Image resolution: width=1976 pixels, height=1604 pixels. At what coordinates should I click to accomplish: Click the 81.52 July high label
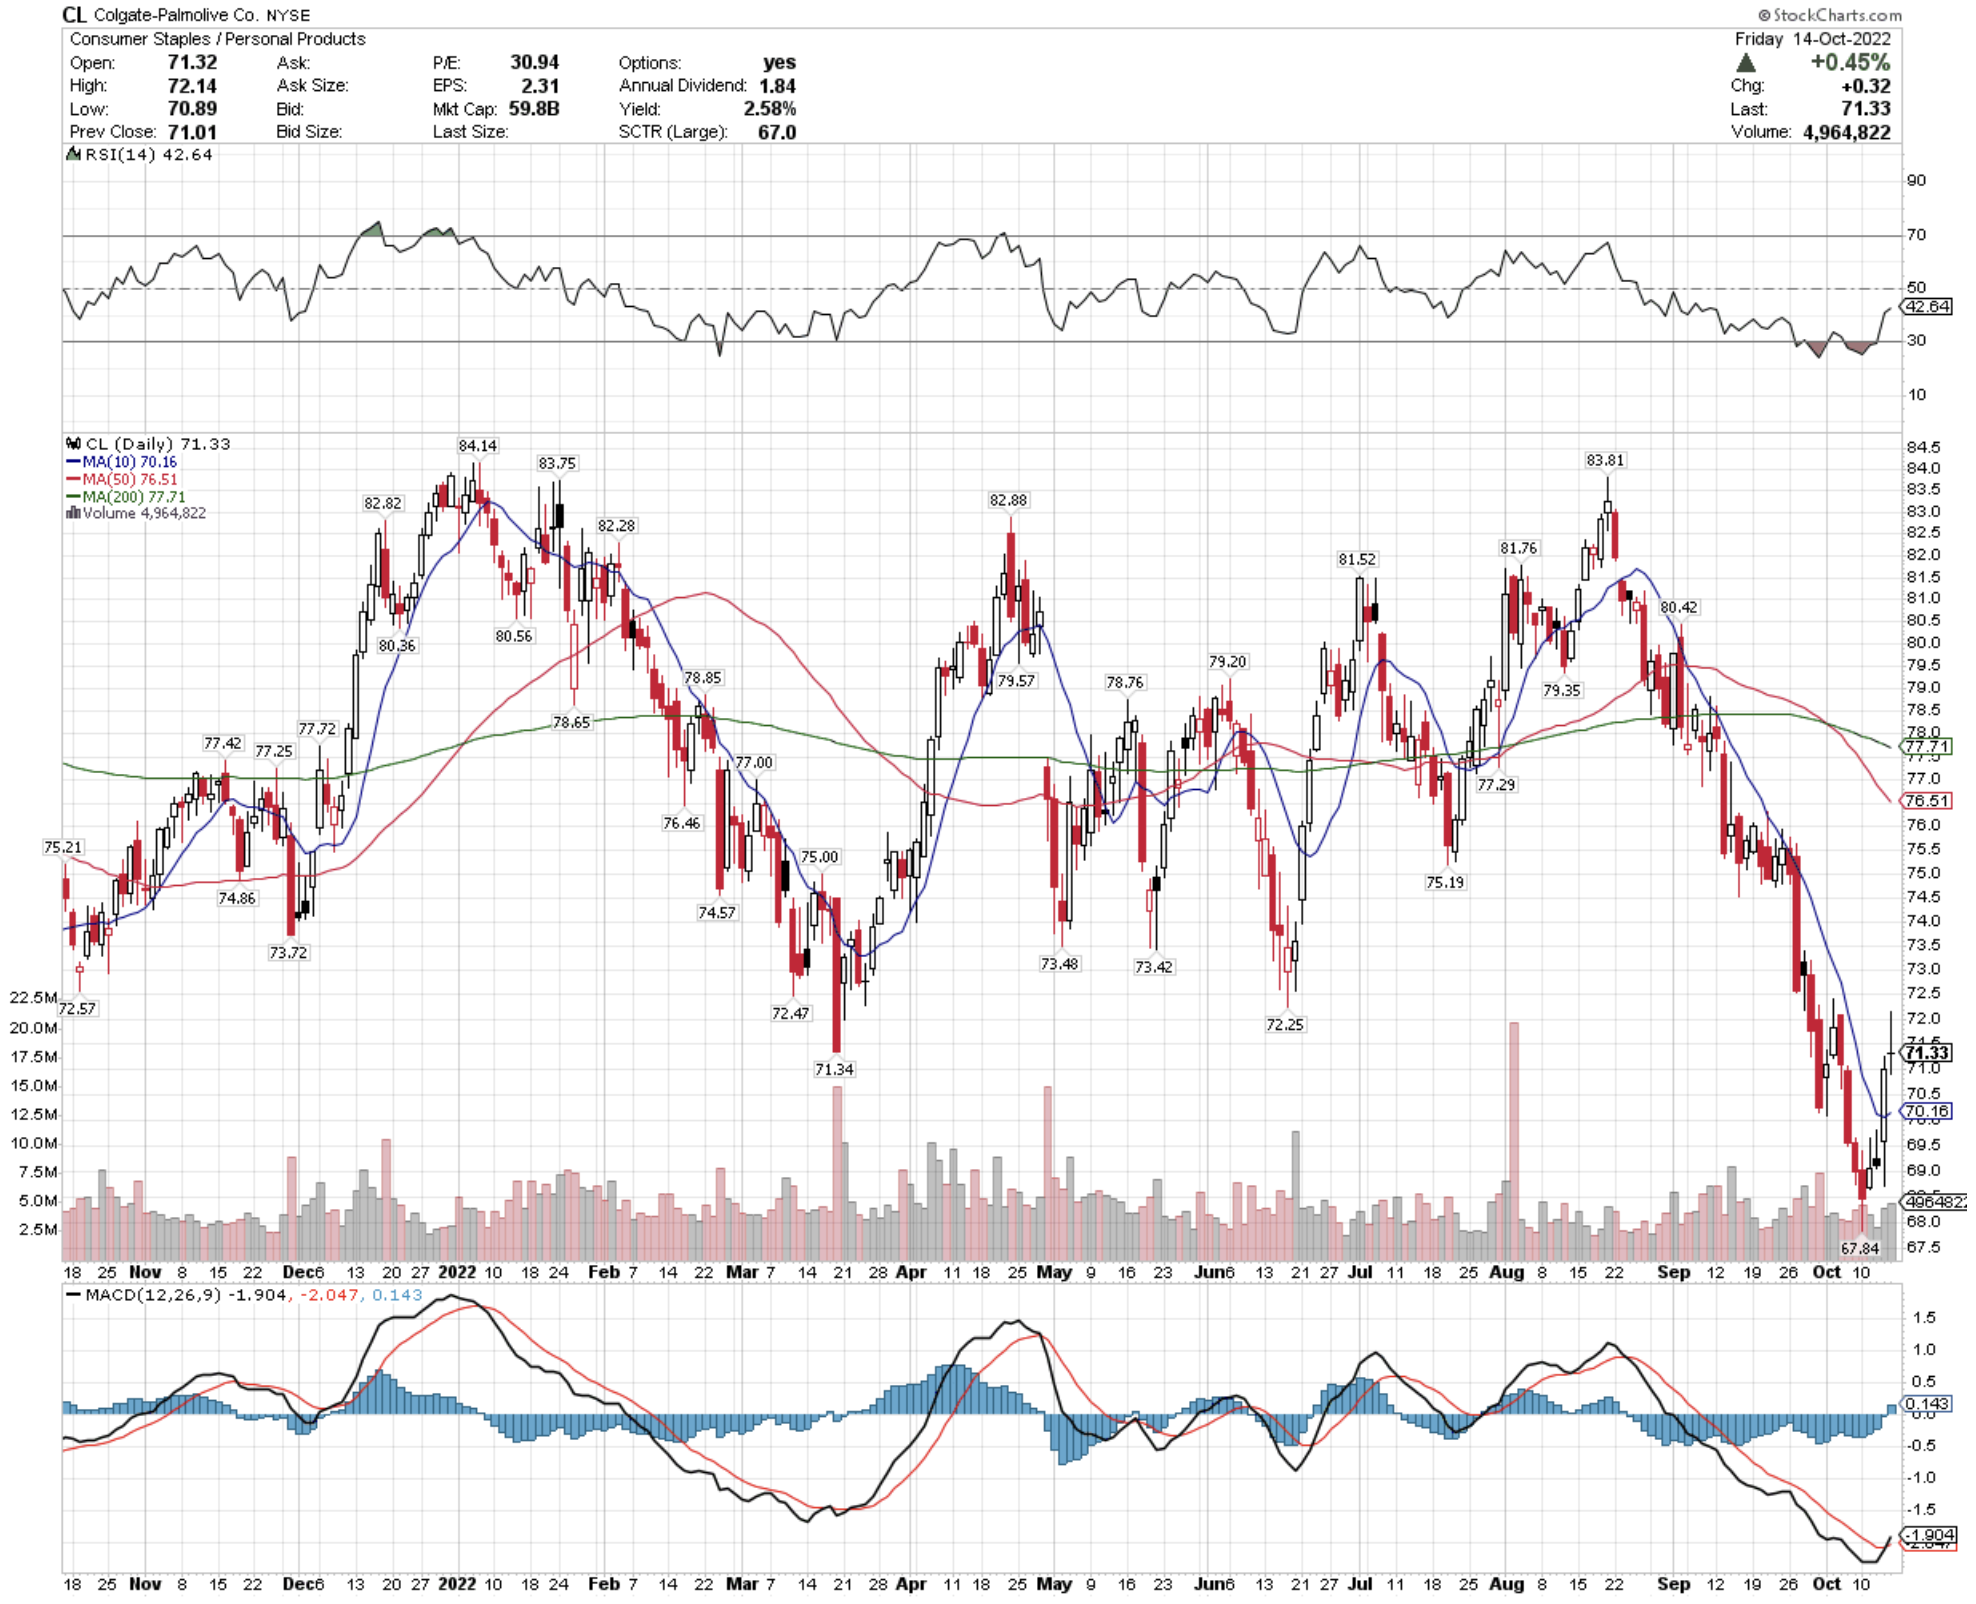[x=1357, y=559]
